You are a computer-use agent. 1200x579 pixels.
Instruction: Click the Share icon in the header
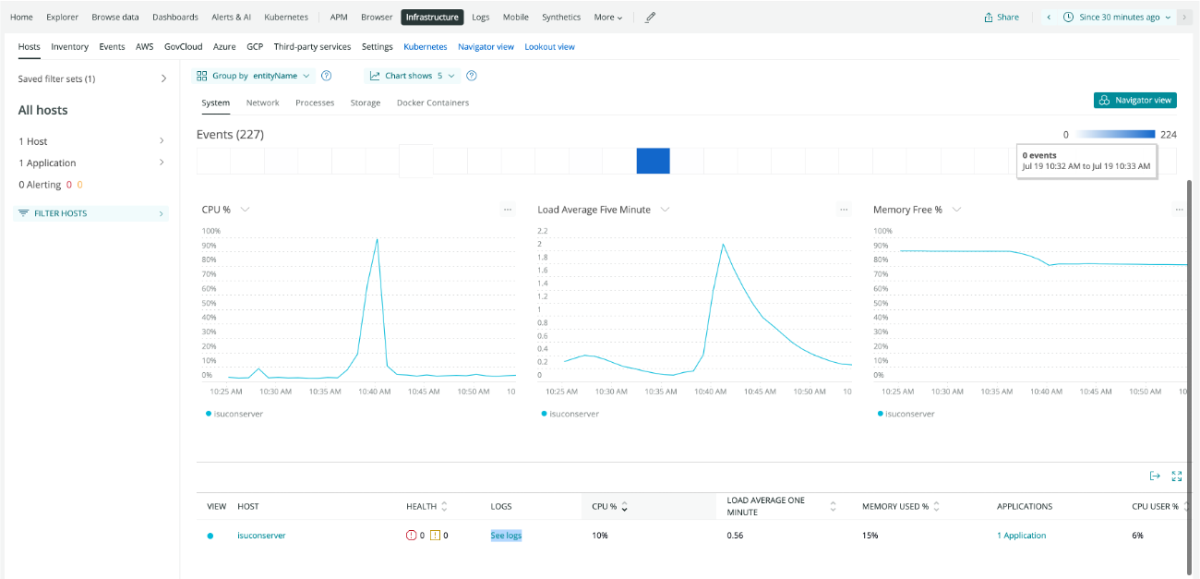point(1001,17)
